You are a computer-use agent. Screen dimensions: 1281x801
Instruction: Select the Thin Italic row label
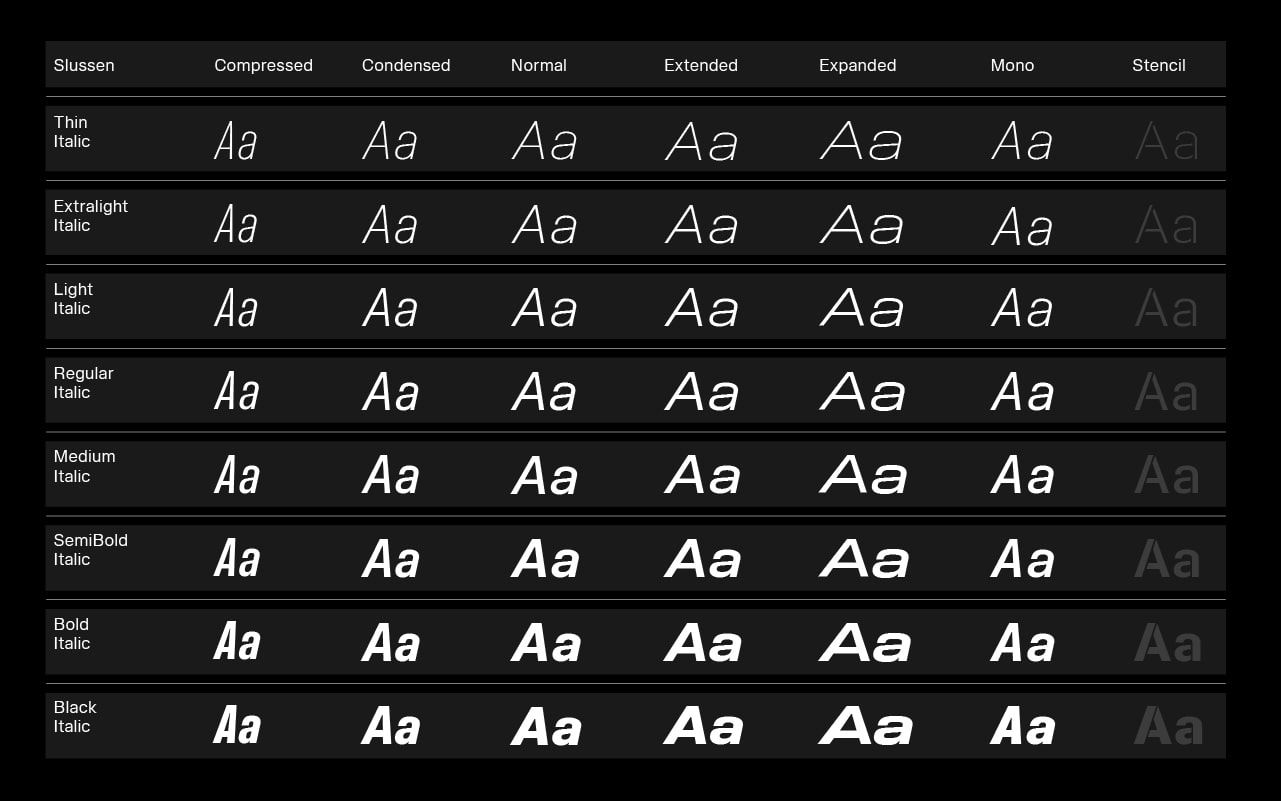click(72, 132)
